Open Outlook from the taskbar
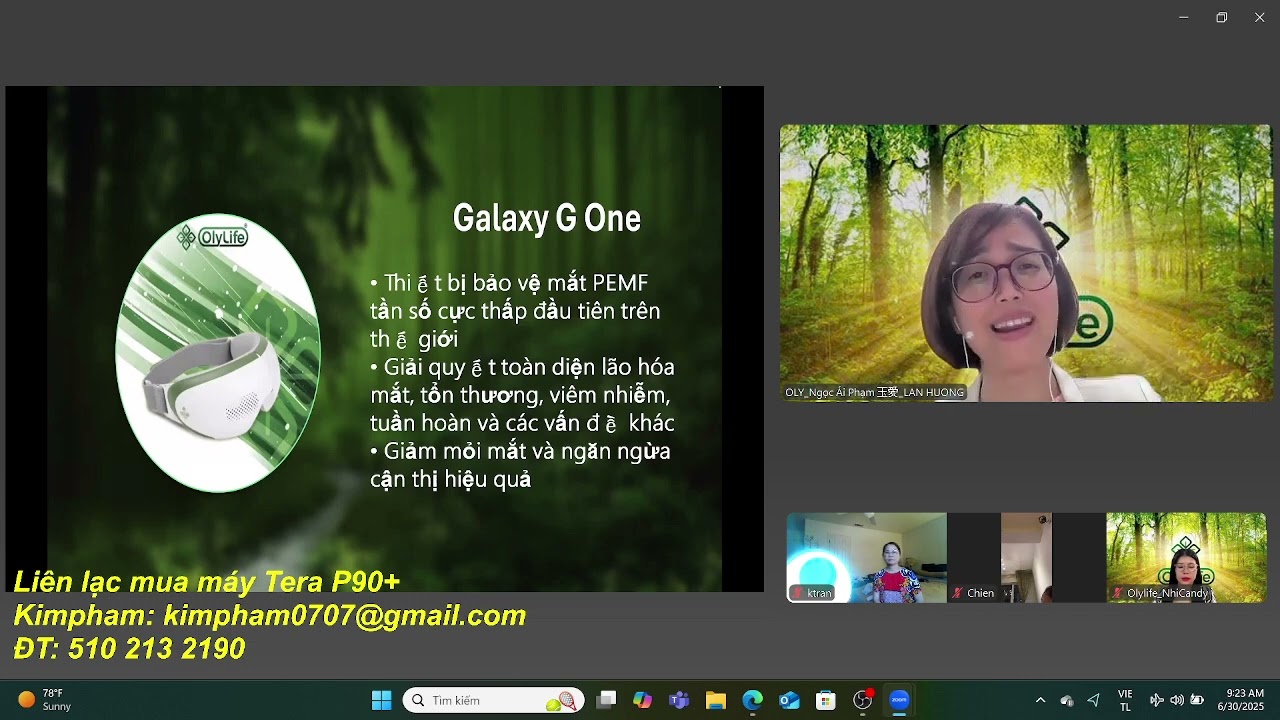 (789, 700)
